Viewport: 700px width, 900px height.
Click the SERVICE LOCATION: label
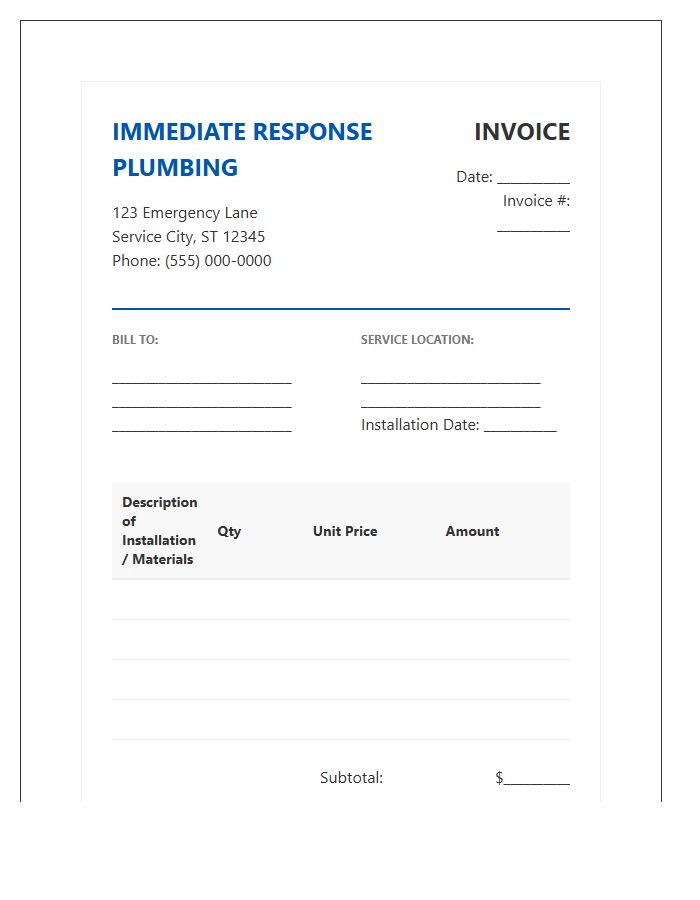[x=417, y=340]
